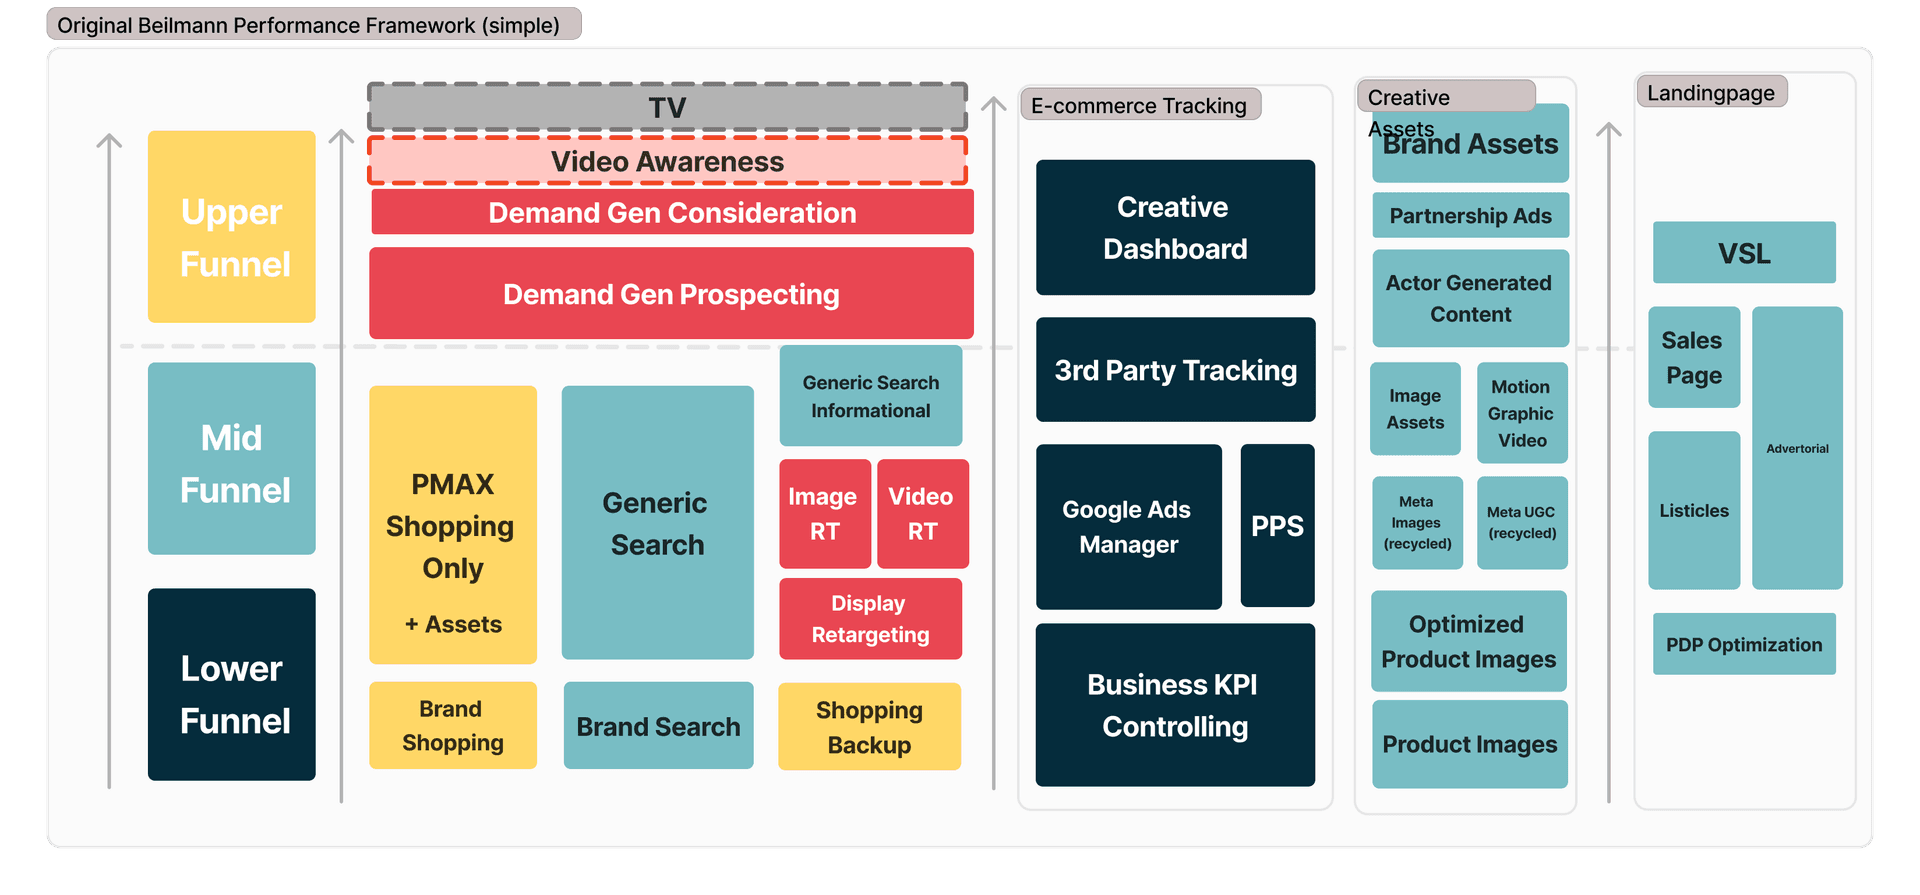Select the dashed gray TV box
The height and width of the screenshot is (895, 1920).
point(667,107)
